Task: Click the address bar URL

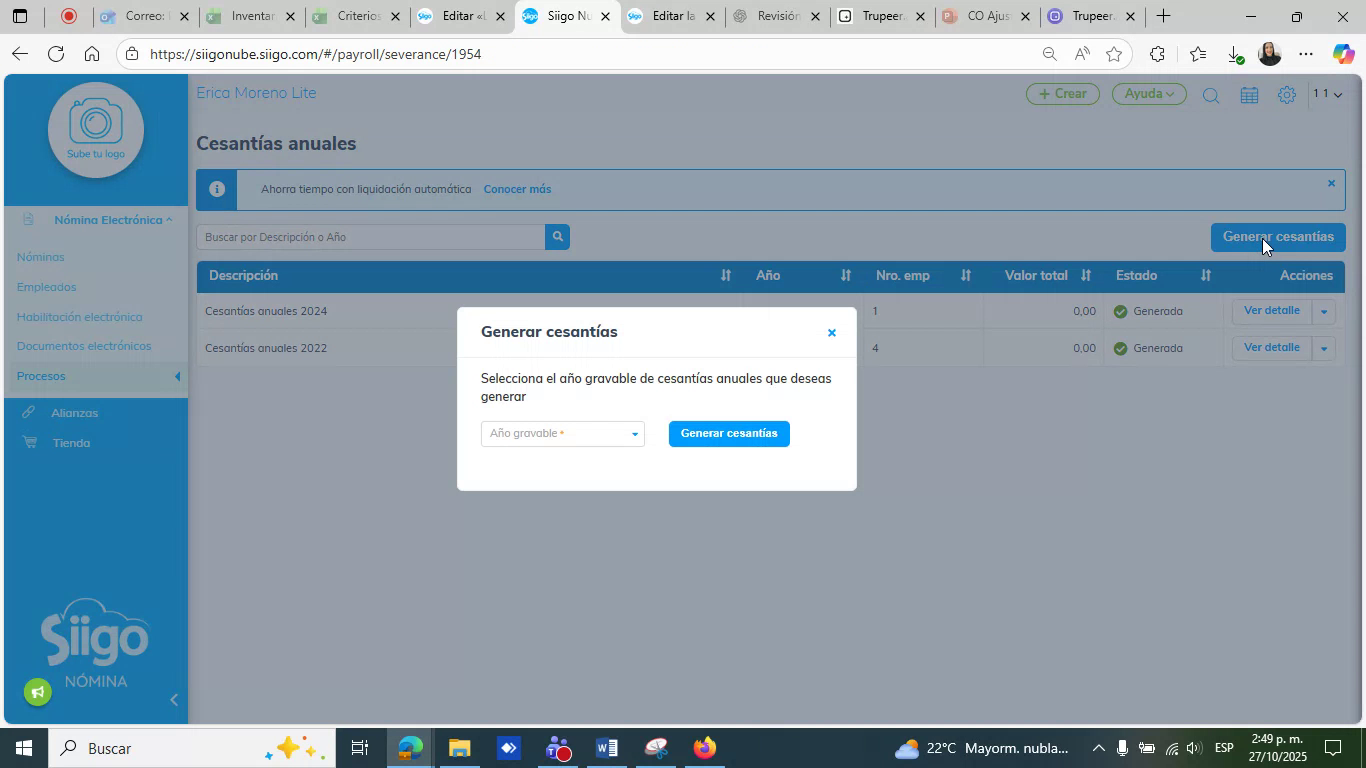Action: 316,54
